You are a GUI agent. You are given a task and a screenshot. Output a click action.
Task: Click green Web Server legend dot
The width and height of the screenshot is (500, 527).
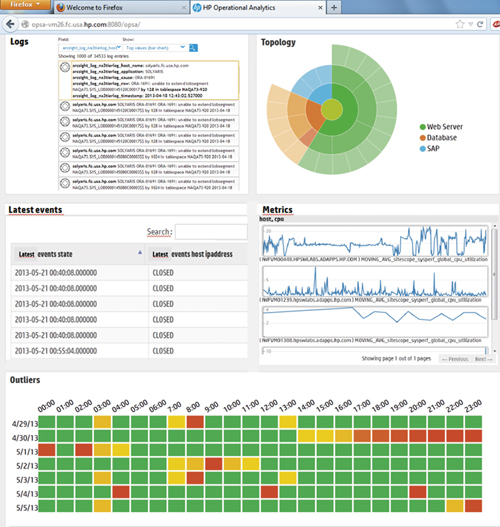click(423, 127)
